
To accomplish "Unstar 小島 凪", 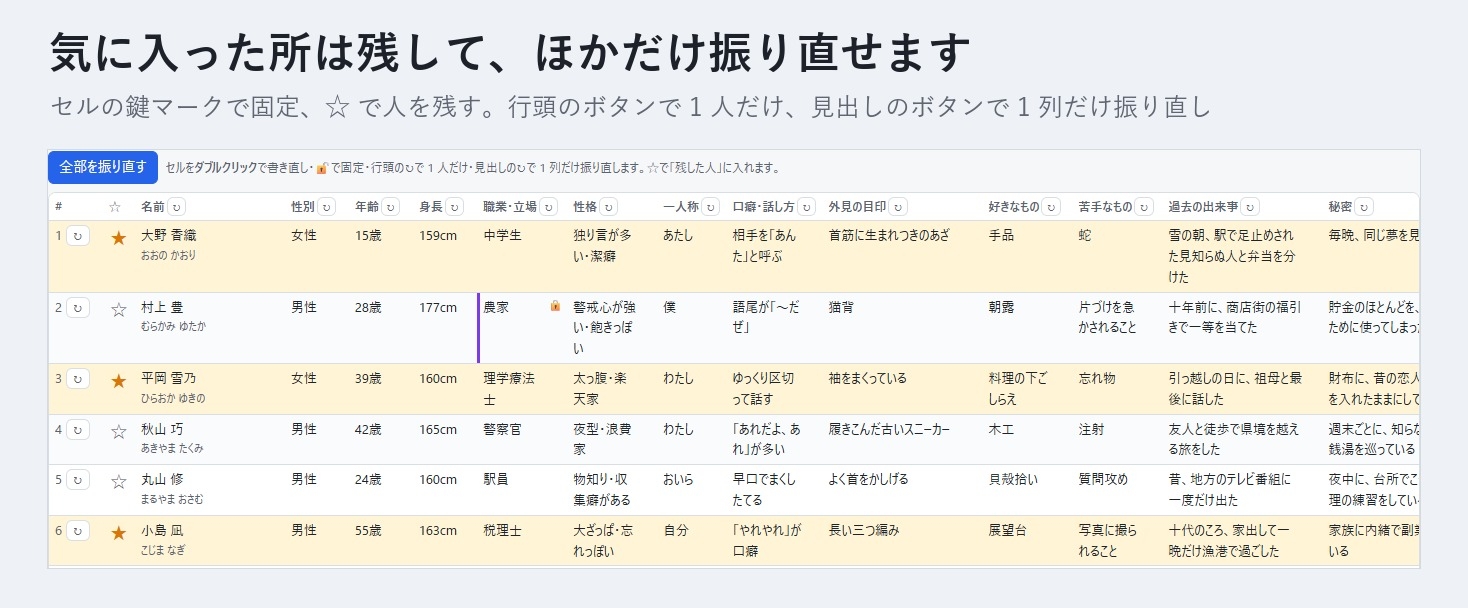I will point(119,532).
